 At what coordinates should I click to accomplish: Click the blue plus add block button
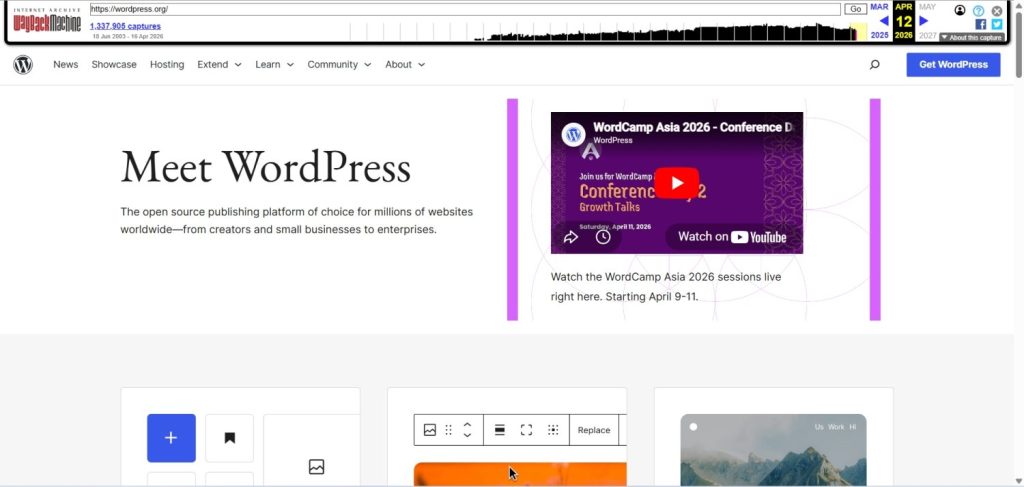pos(171,438)
